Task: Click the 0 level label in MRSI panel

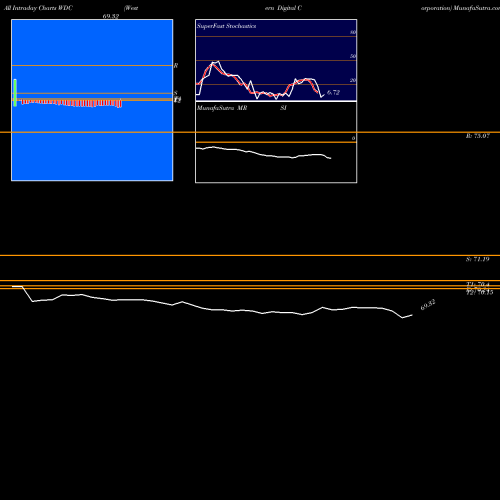Action: tap(354, 138)
